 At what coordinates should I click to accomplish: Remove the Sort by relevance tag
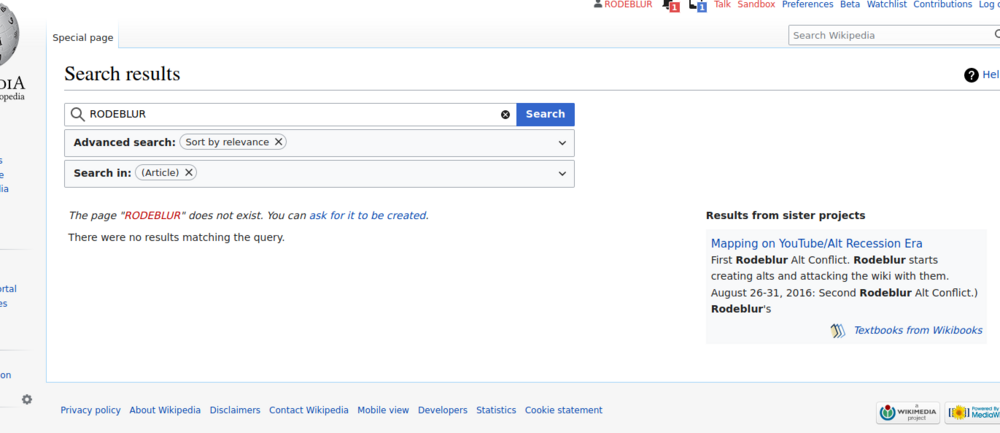[278, 142]
